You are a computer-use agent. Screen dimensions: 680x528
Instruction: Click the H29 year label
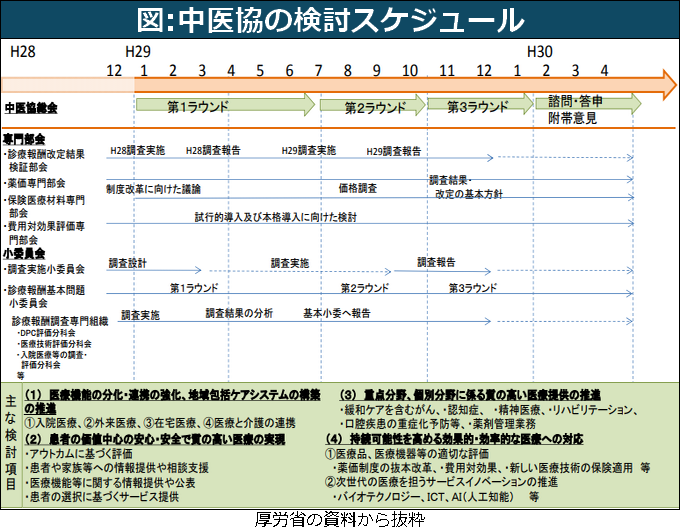point(138,50)
